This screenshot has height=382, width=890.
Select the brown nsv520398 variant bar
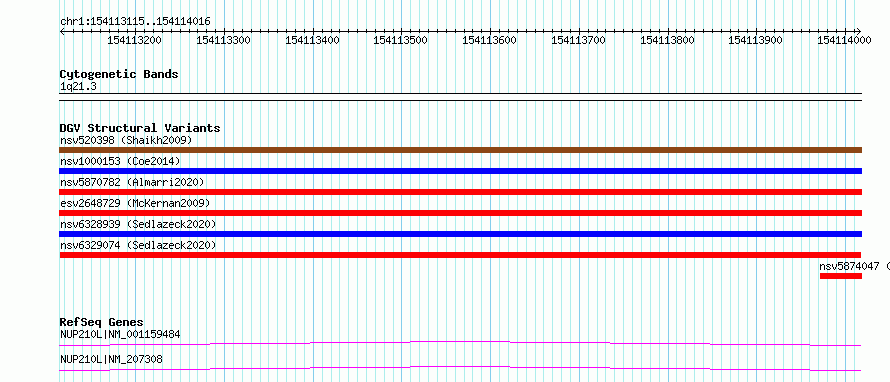click(x=461, y=150)
